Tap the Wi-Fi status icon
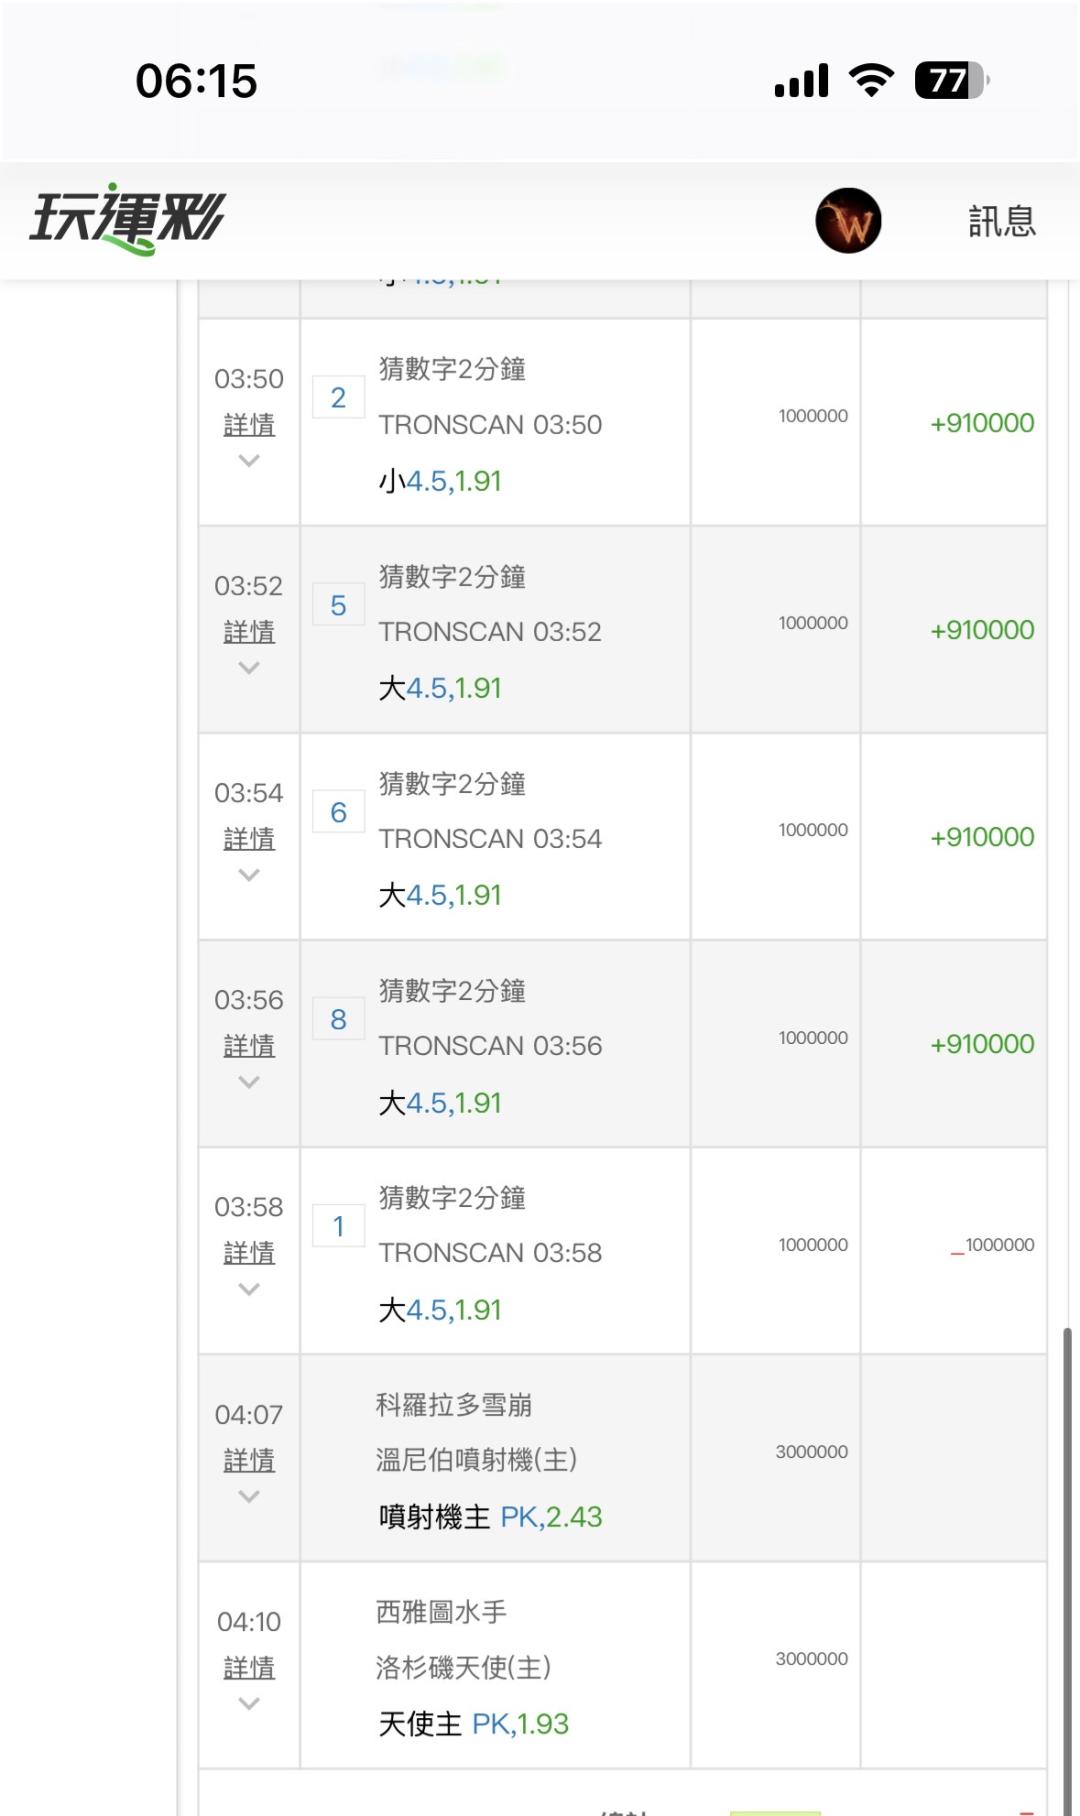 (871, 80)
